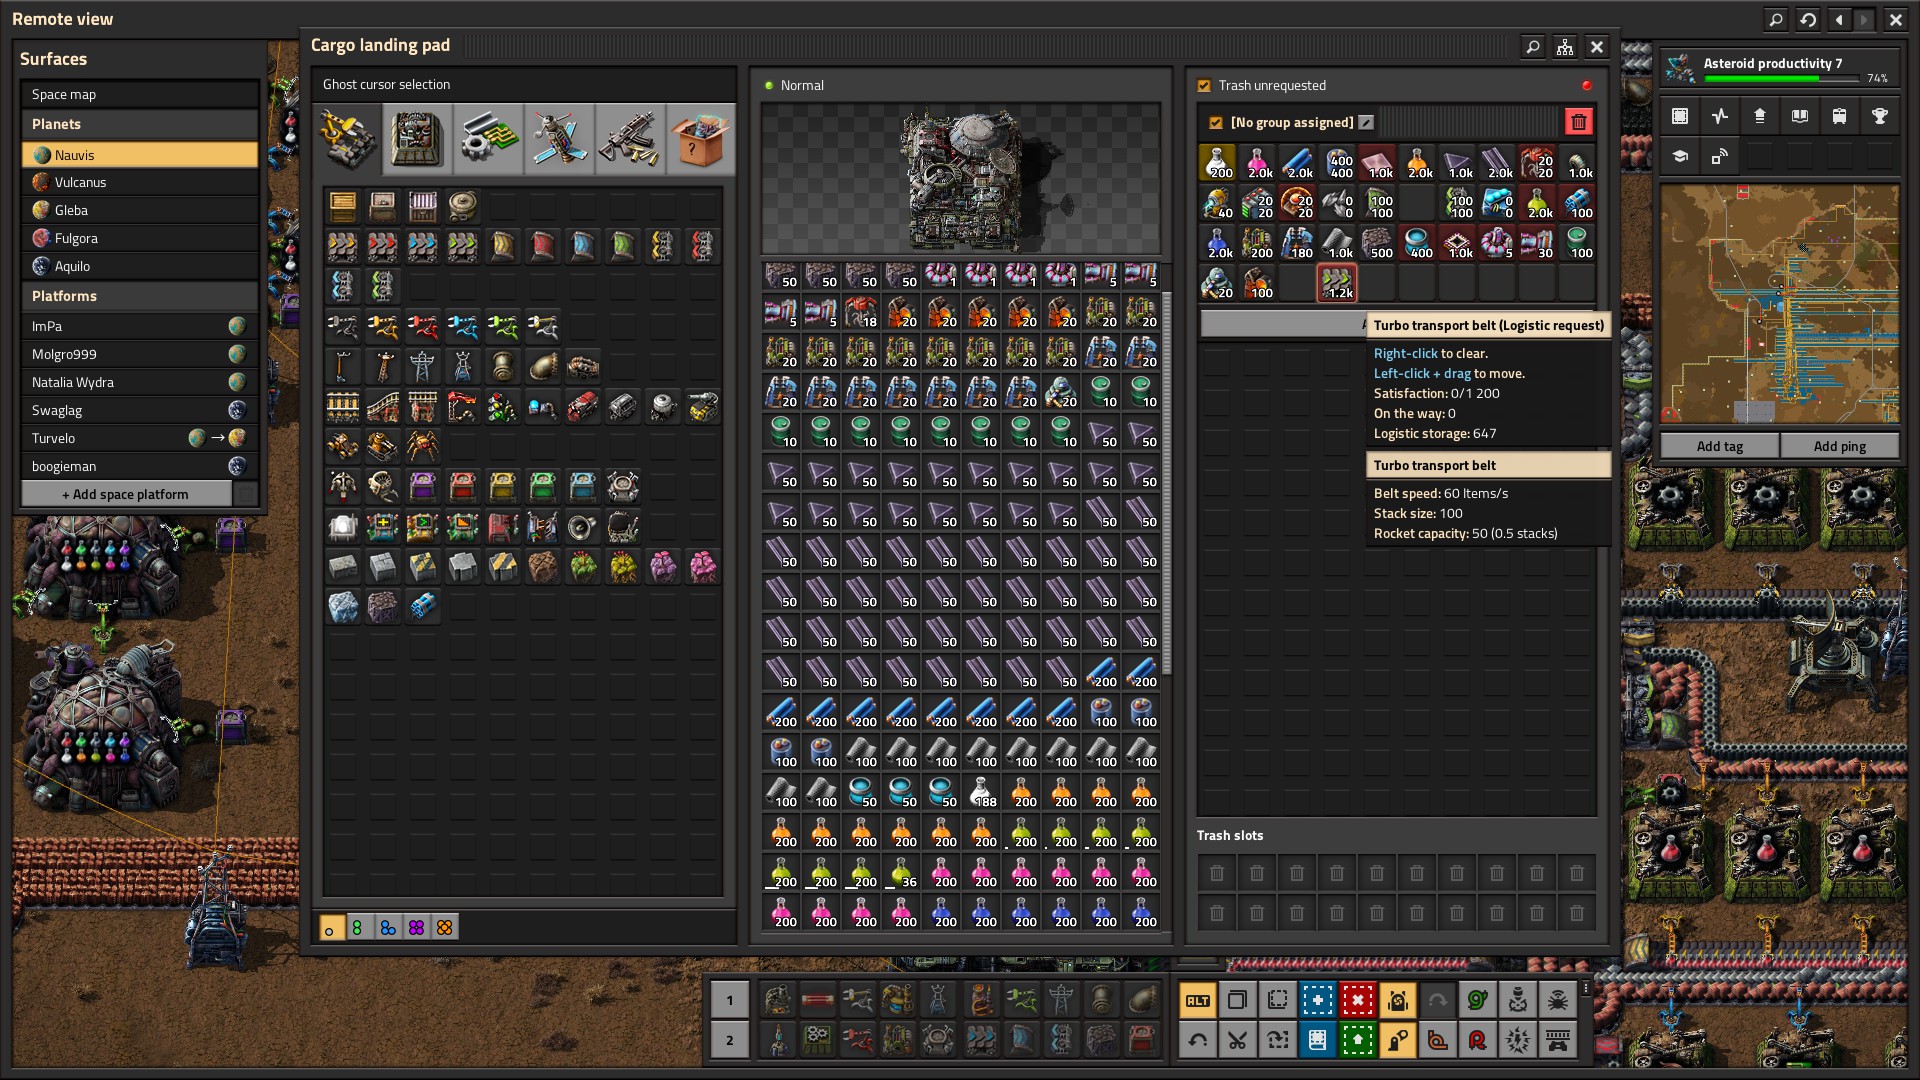
Task: Select wooden chest in Ghost cursor selection
Action: pyautogui.click(x=343, y=206)
